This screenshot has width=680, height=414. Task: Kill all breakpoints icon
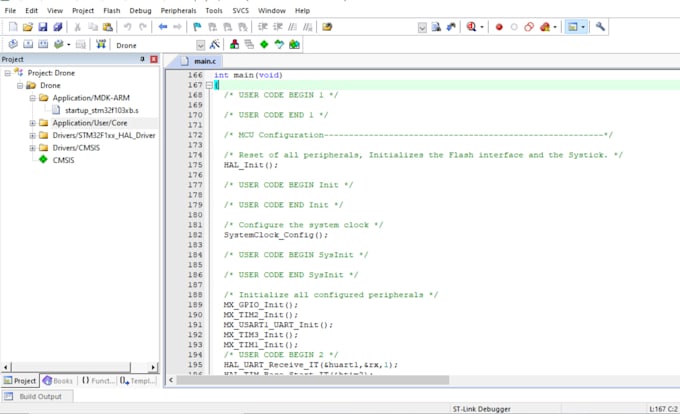[545, 27]
